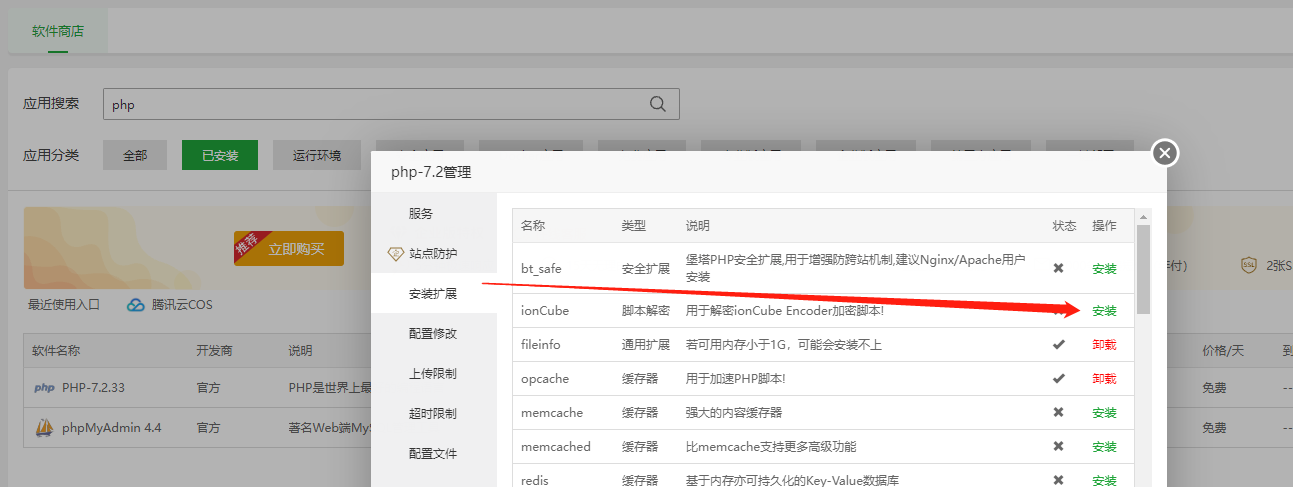1293x487 pixels.
Task: Click the search magnifier icon
Action: tap(657, 104)
